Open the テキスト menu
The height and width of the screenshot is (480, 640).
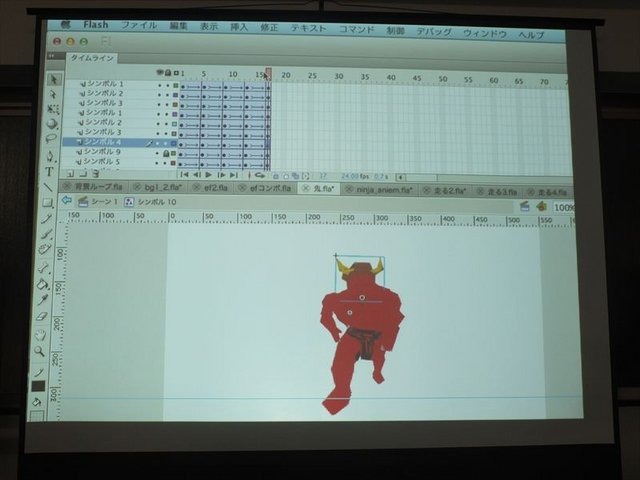click(x=309, y=28)
